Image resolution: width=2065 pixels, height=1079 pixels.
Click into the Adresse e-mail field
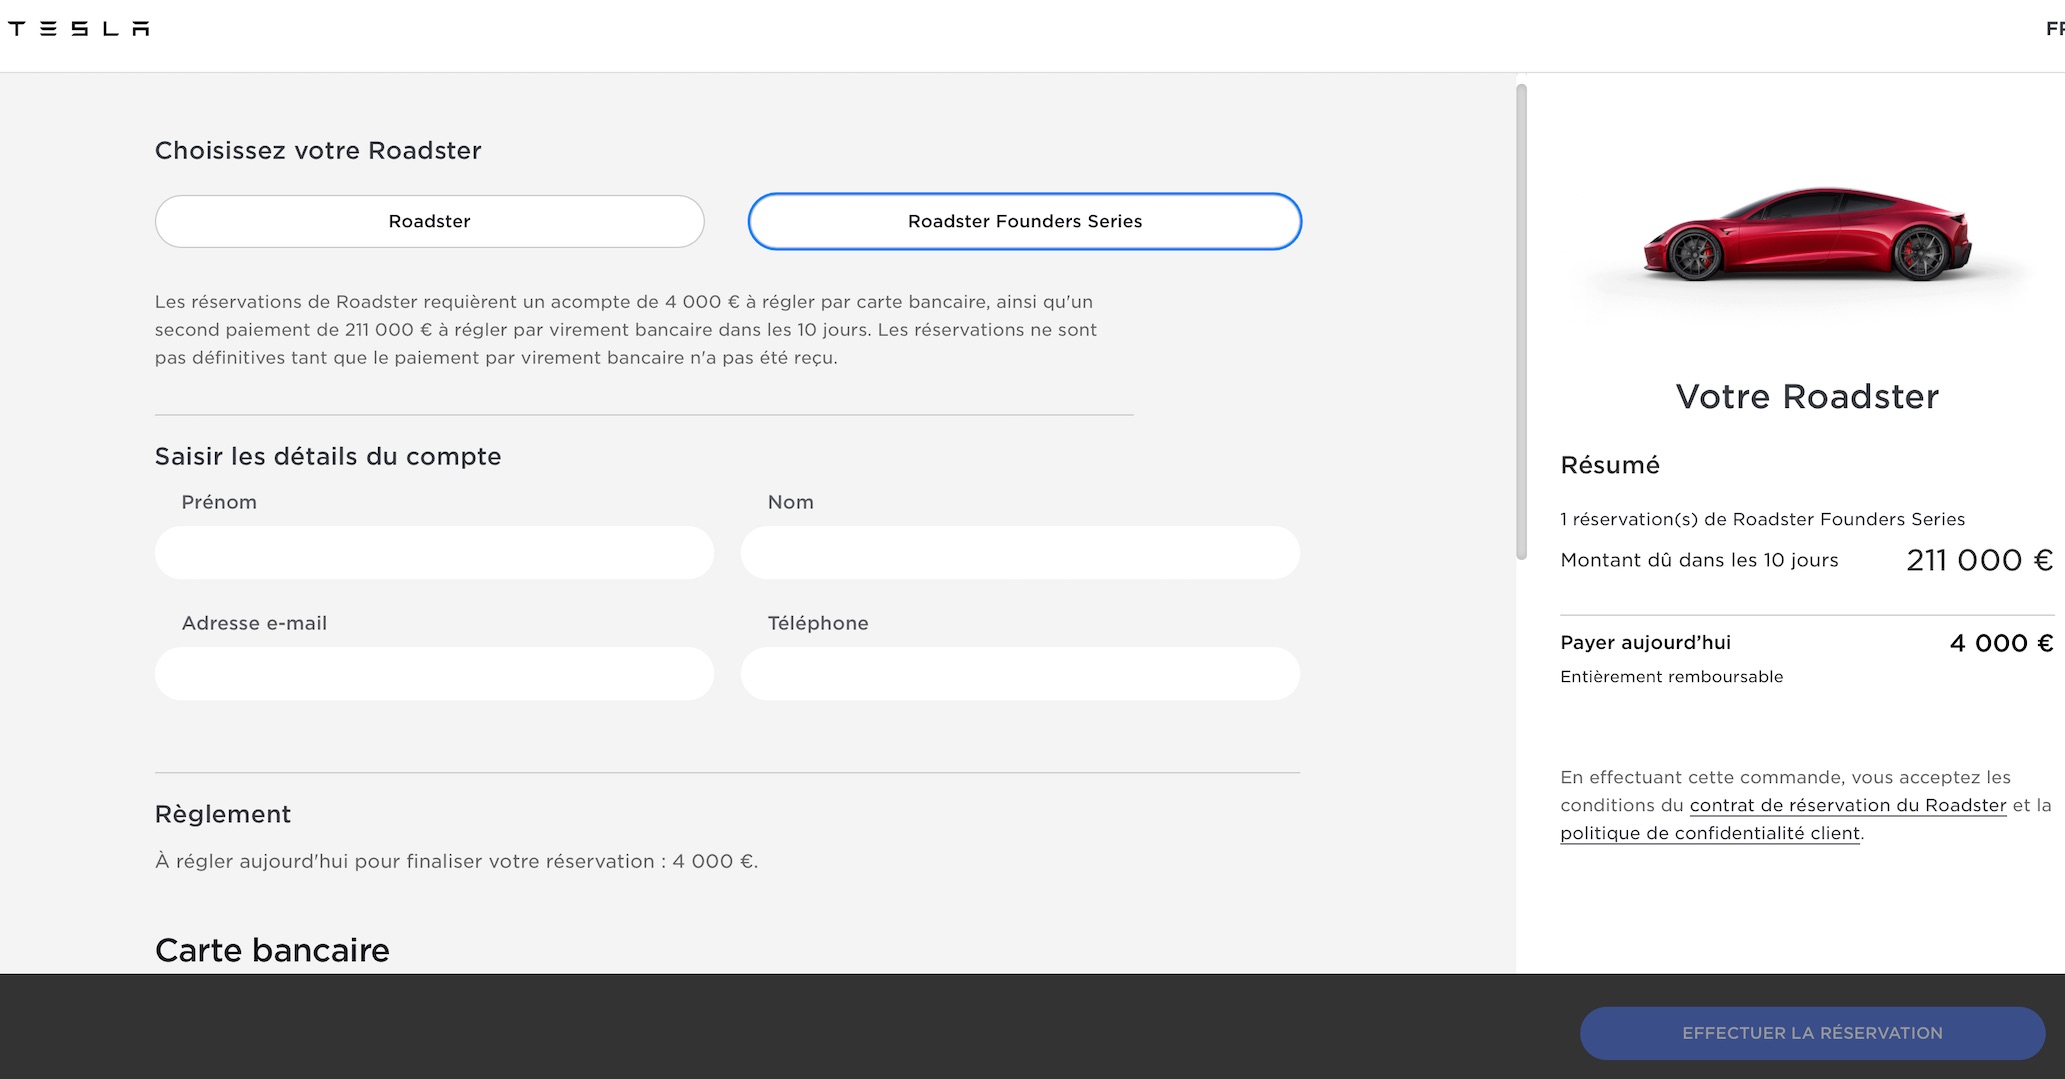pyautogui.click(x=434, y=673)
